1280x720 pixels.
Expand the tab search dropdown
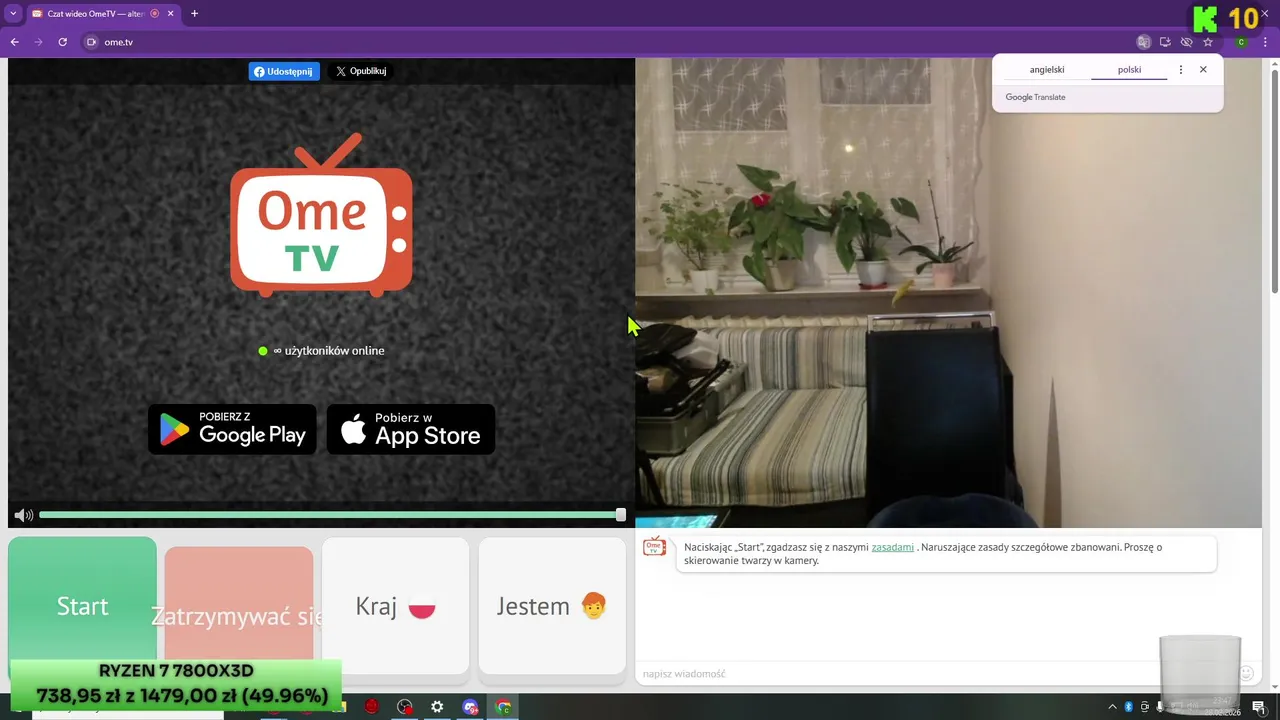[13, 14]
